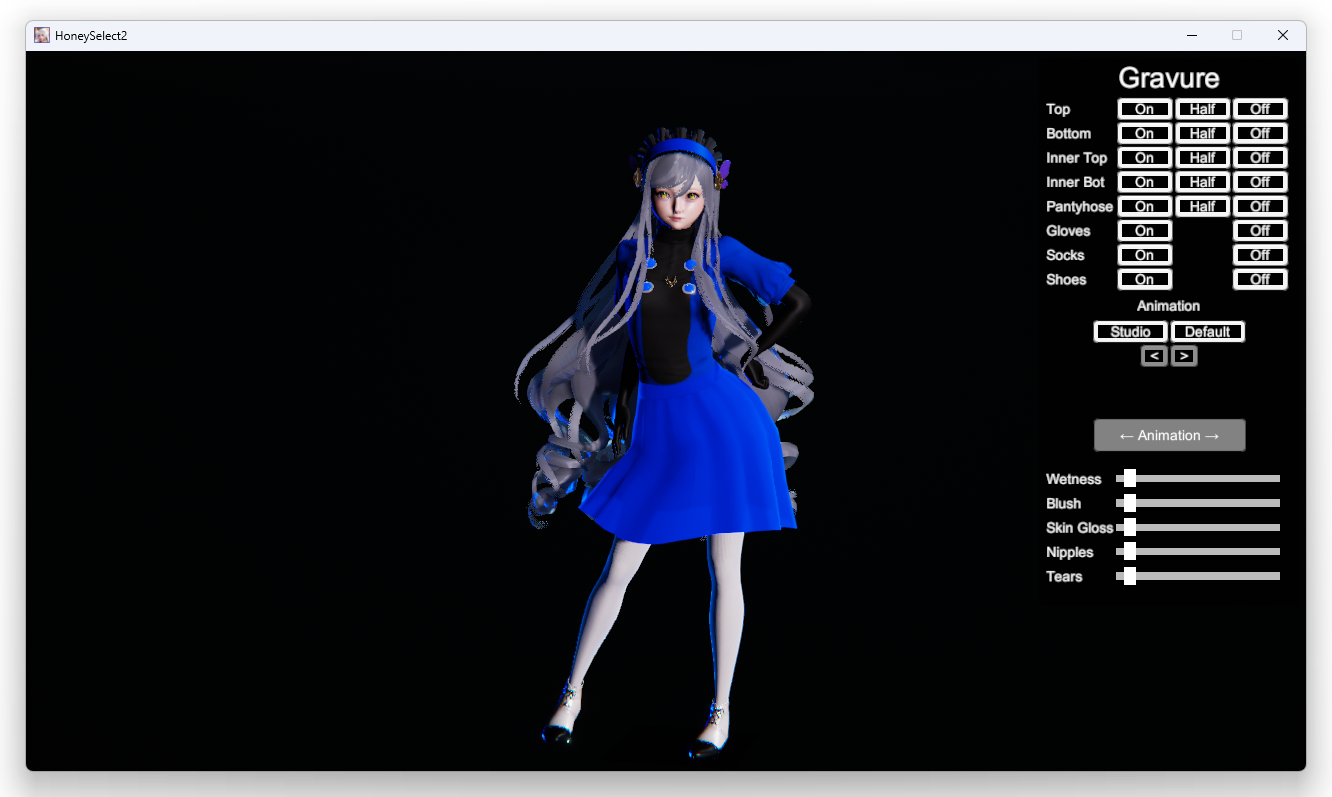
Task: Go to the previous animation with < arrow
Action: [x=1154, y=356]
